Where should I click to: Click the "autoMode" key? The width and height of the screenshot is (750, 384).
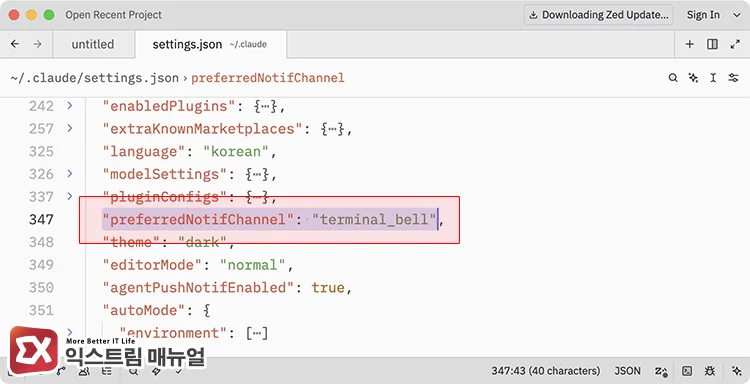[x=143, y=310]
